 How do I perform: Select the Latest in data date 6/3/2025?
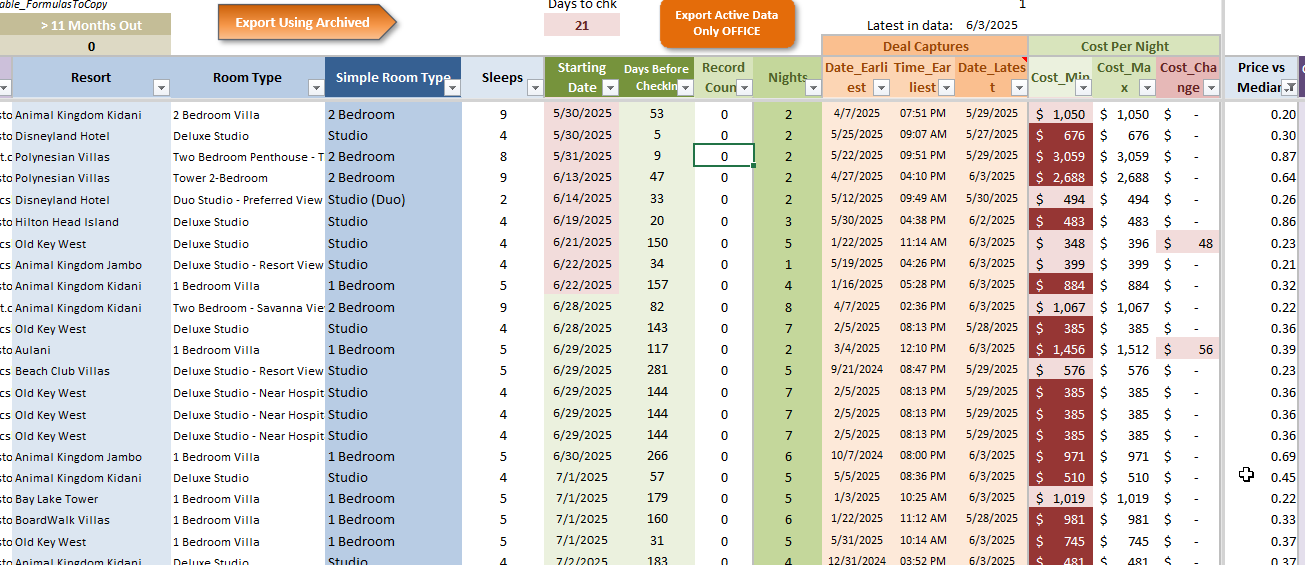(990, 25)
